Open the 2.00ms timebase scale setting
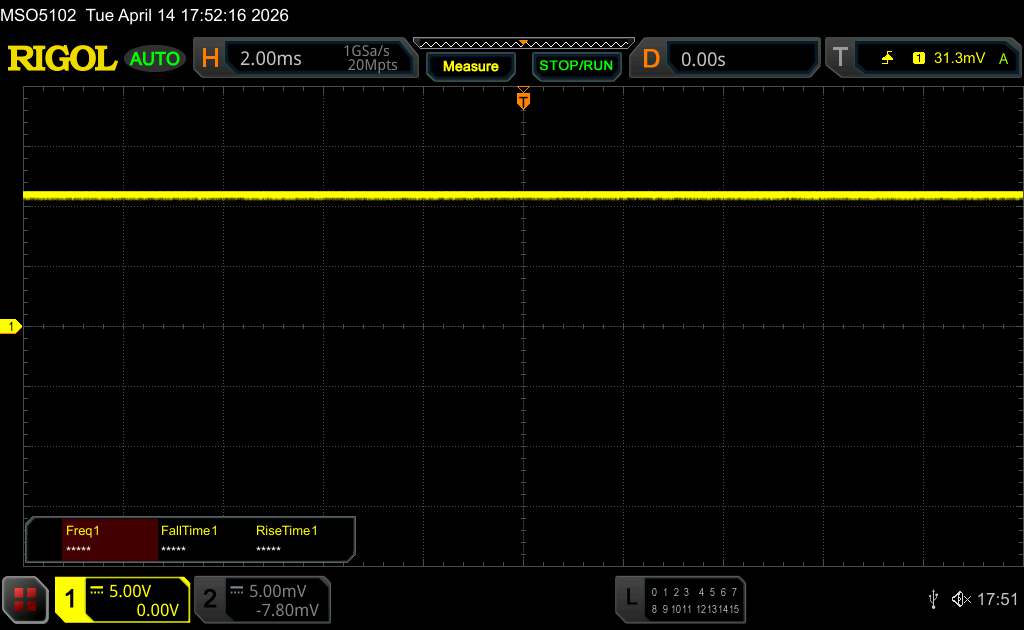 tap(270, 59)
